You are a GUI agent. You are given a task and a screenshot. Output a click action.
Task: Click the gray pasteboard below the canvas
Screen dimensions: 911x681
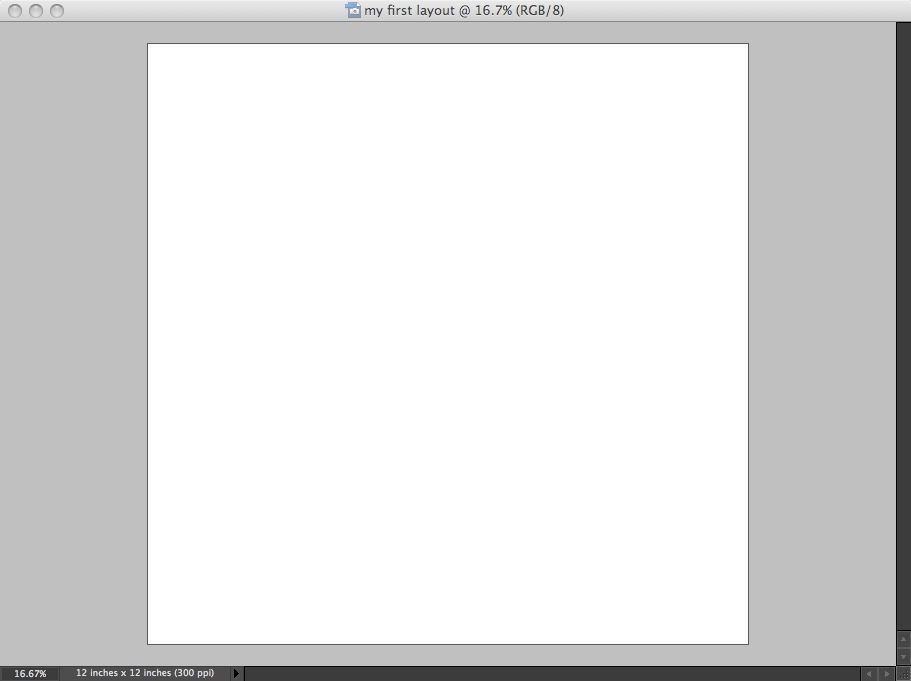pyautogui.click(x=448, y=655)
